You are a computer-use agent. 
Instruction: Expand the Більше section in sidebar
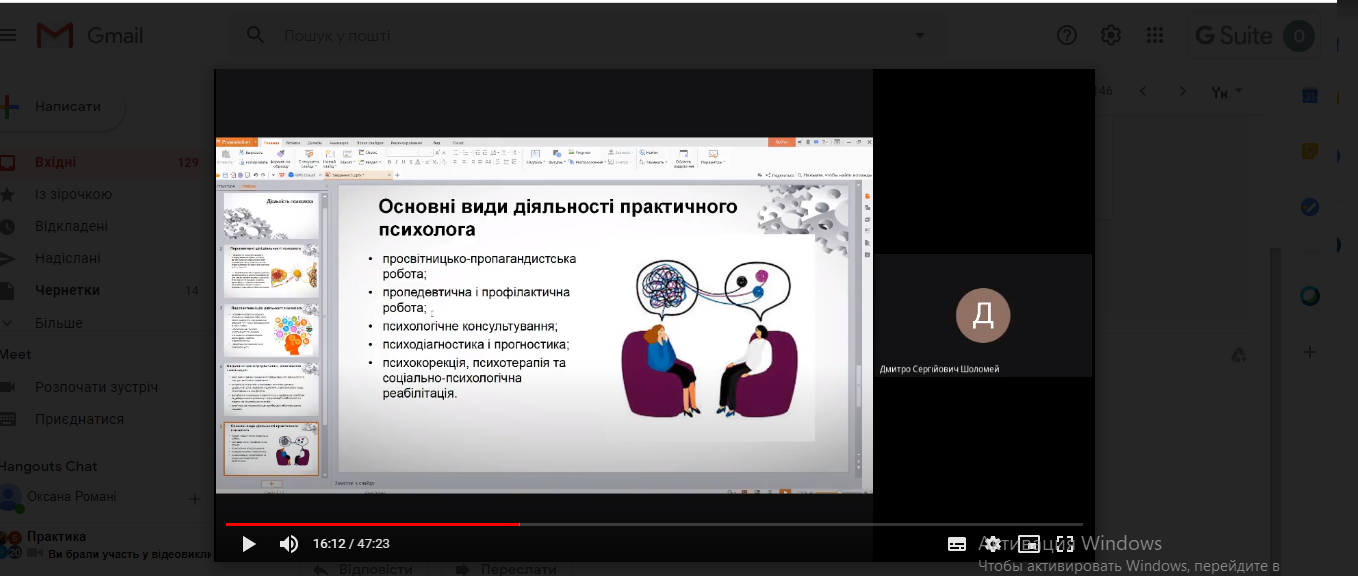[x=58, y=323]
